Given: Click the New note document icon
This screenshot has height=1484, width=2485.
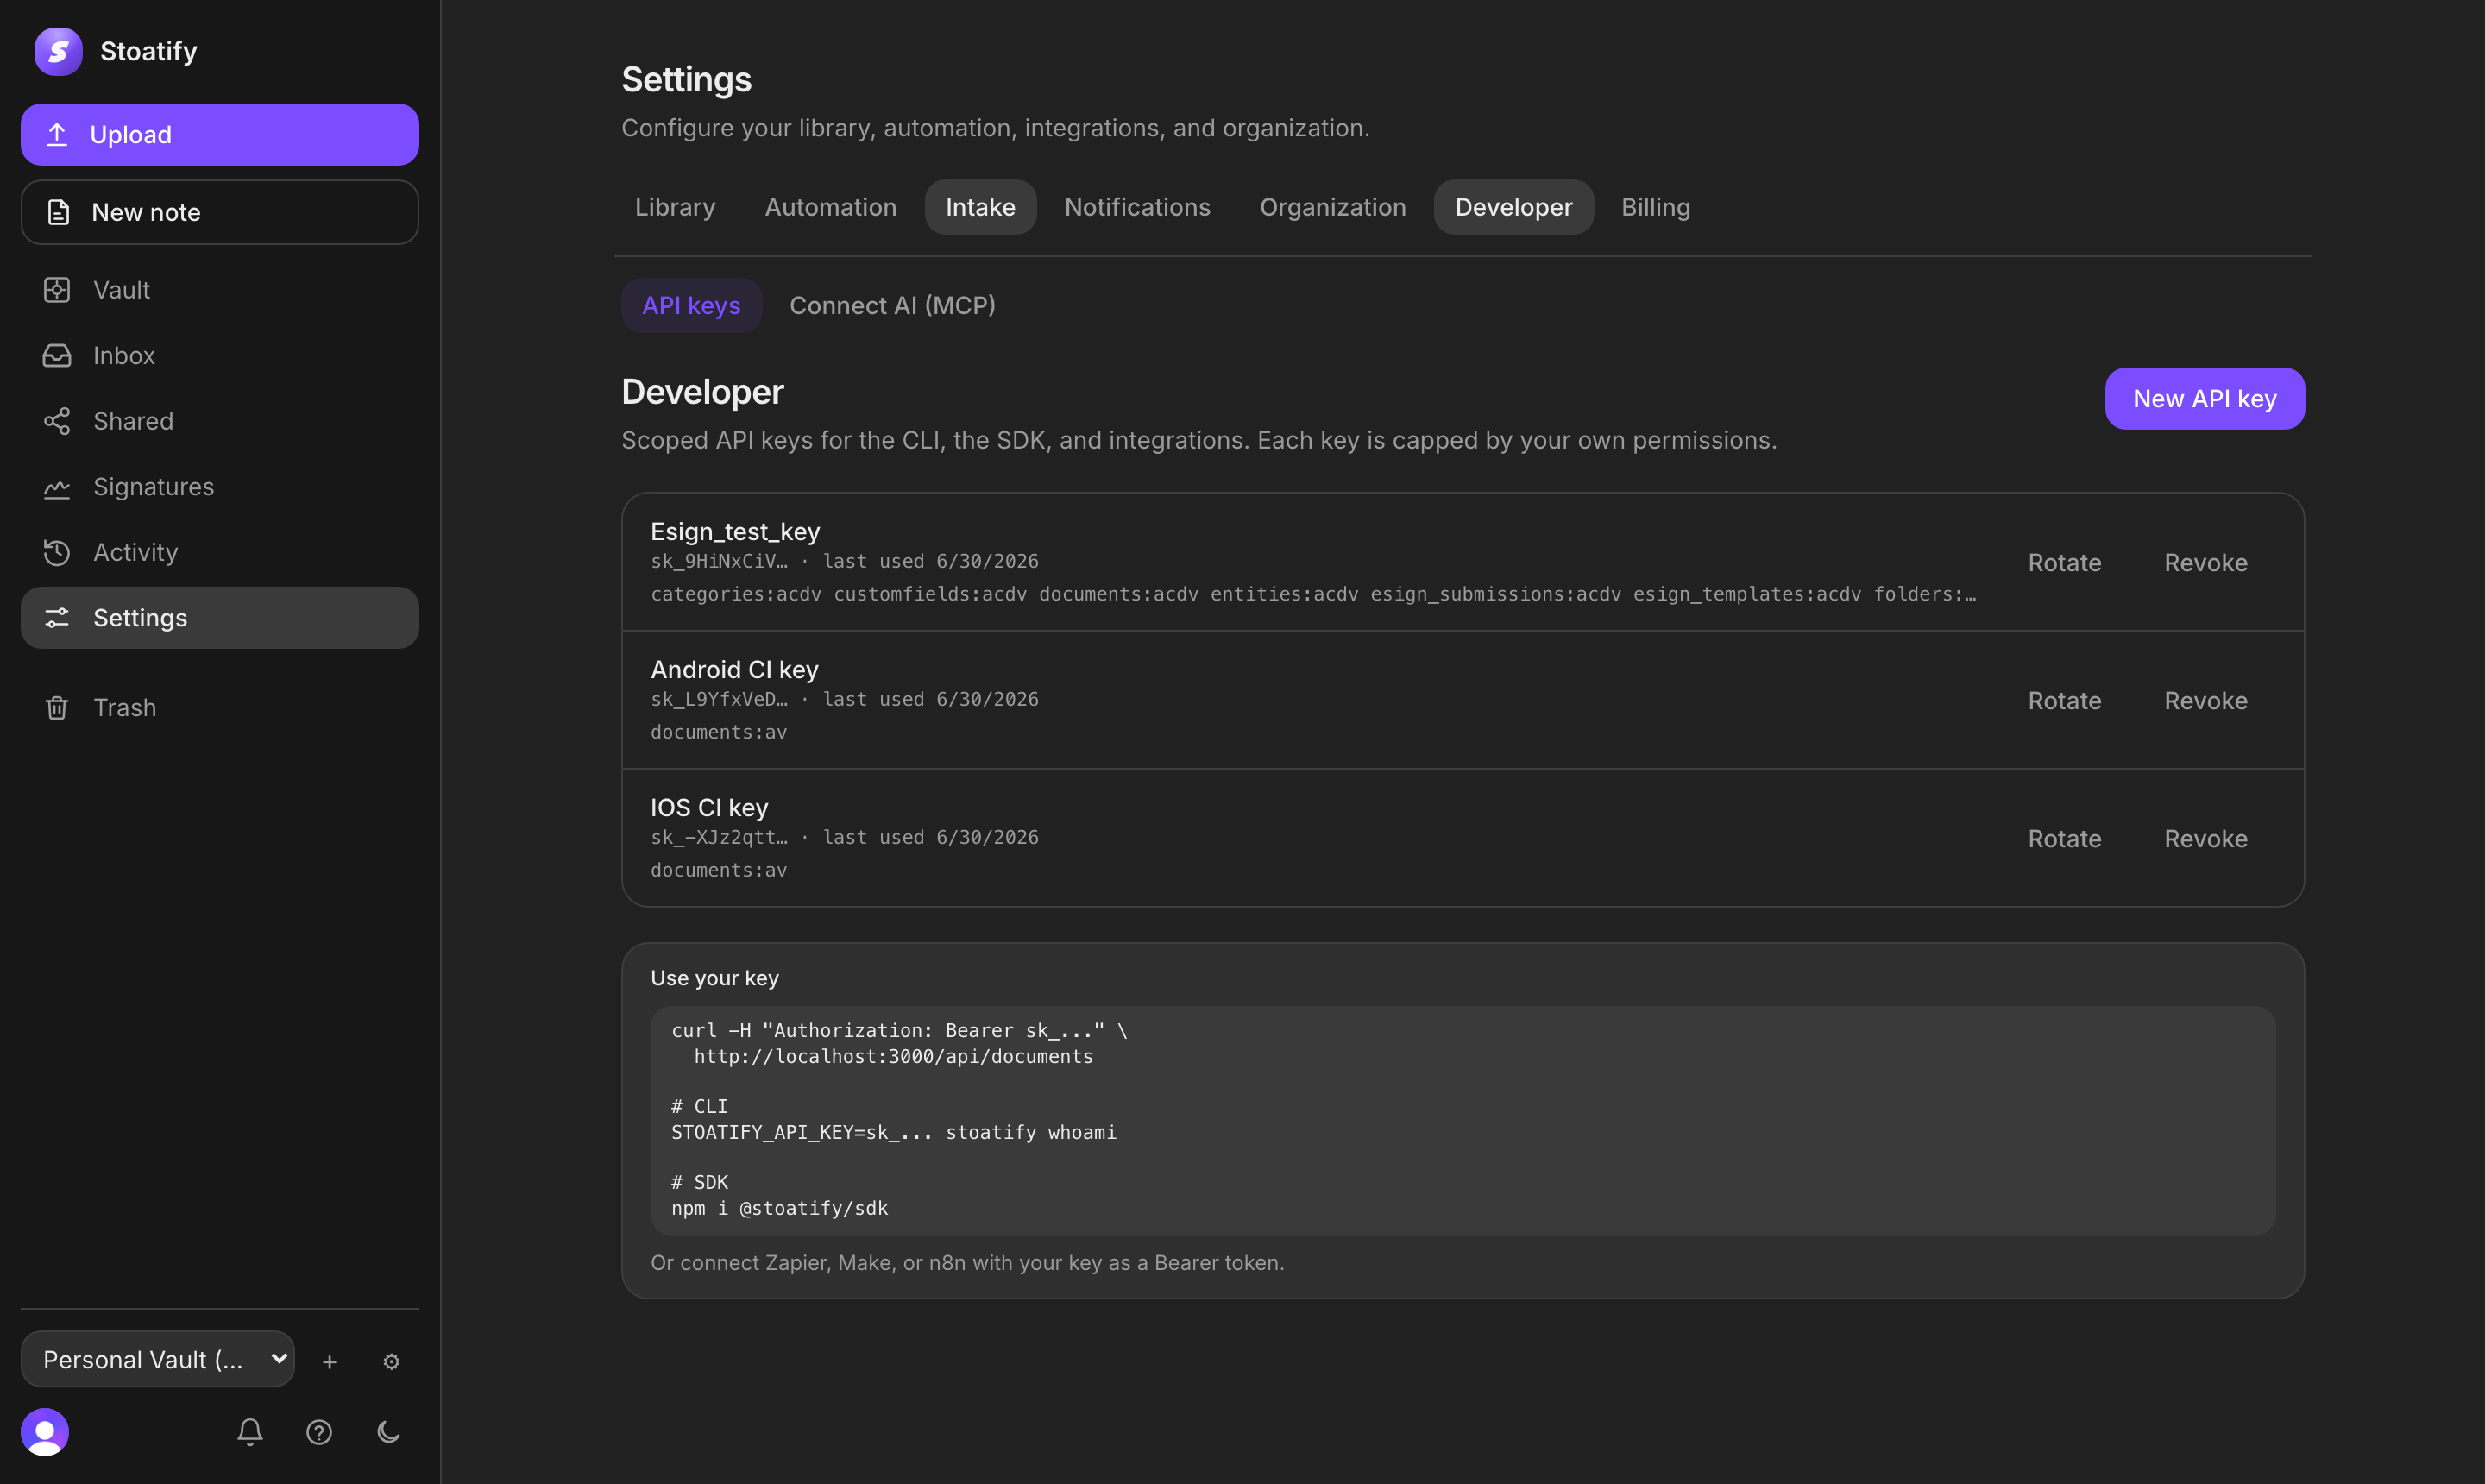Looking at the screenshot, I should pyautogui.click(x=58, y=212).
